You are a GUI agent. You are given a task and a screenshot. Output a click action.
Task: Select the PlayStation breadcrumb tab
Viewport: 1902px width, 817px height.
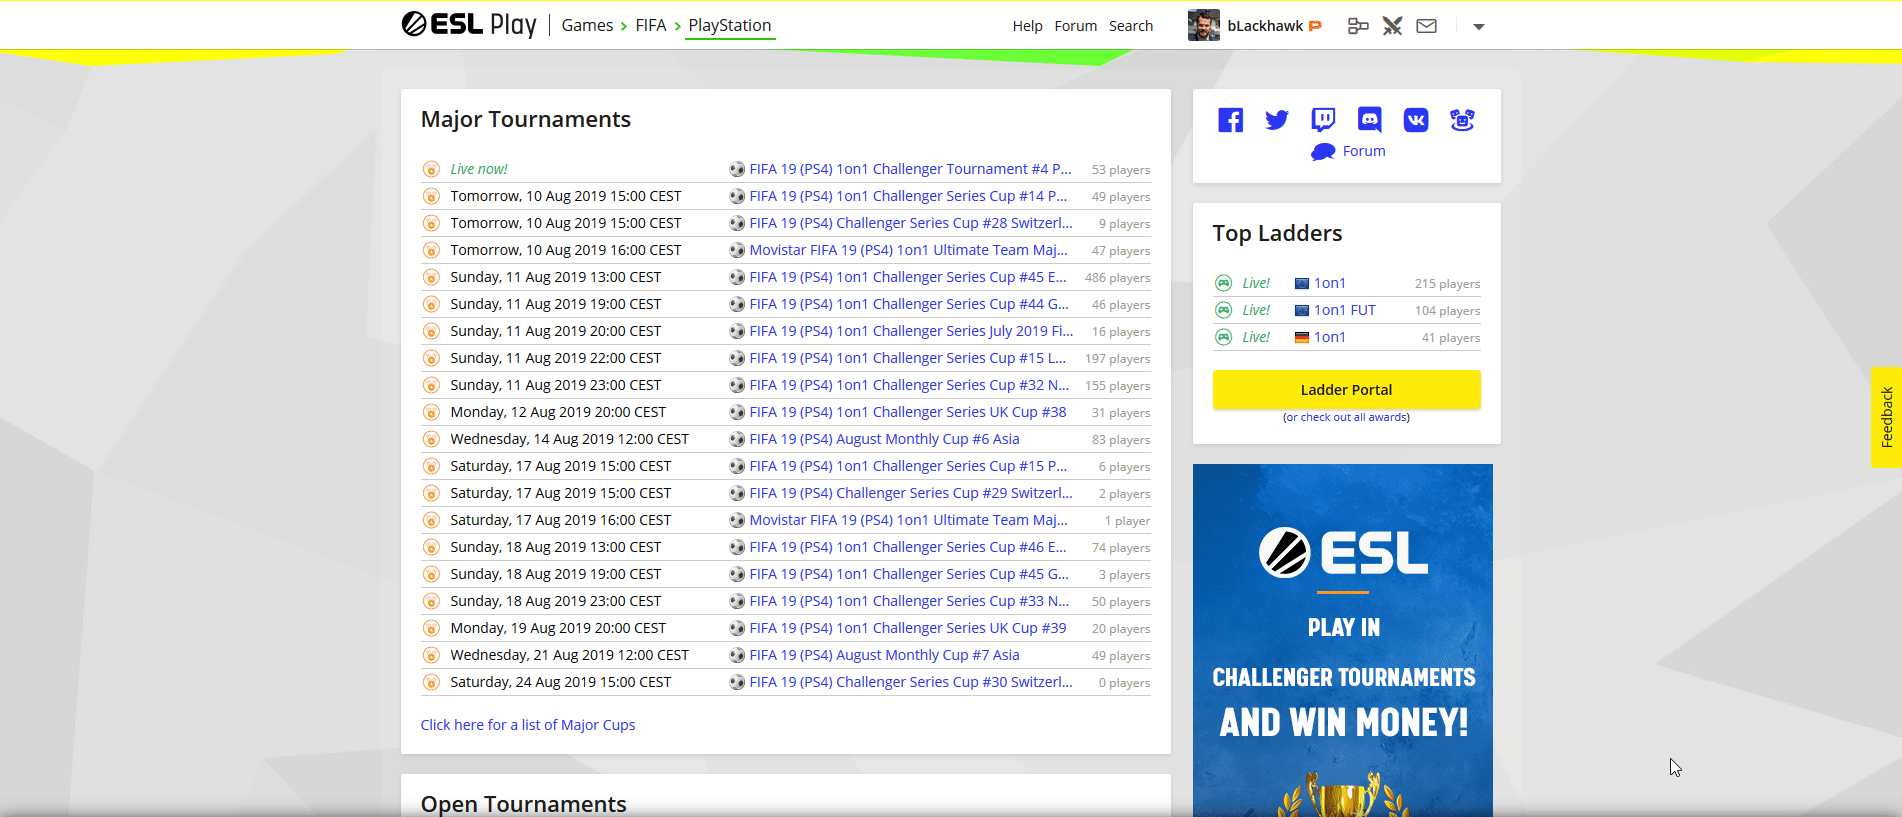pyautogui.click(x=730, y=25)
